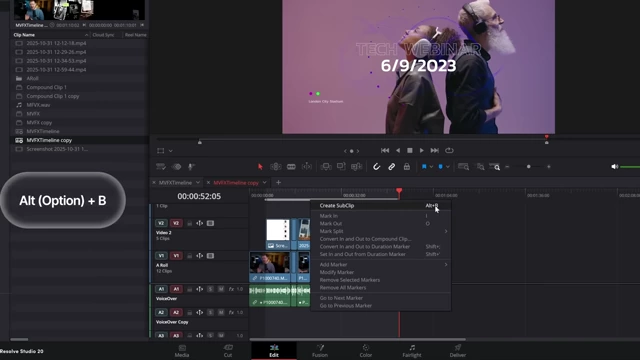This screenshot has height=360, width=640.
Task: Toggle position lock padlock
Action: pos(407,167)
